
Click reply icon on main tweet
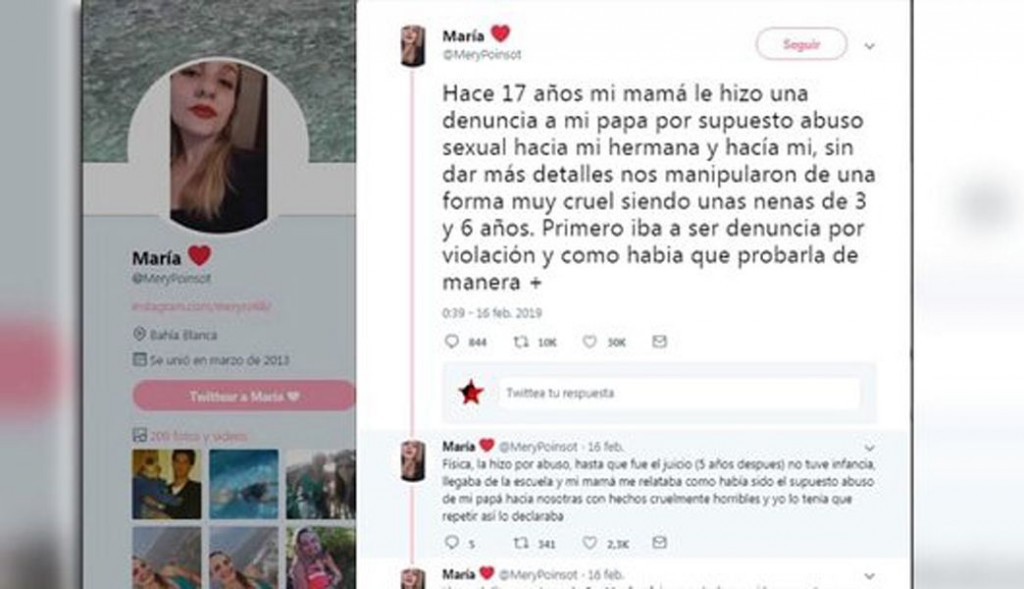click(x=451, y=341)
